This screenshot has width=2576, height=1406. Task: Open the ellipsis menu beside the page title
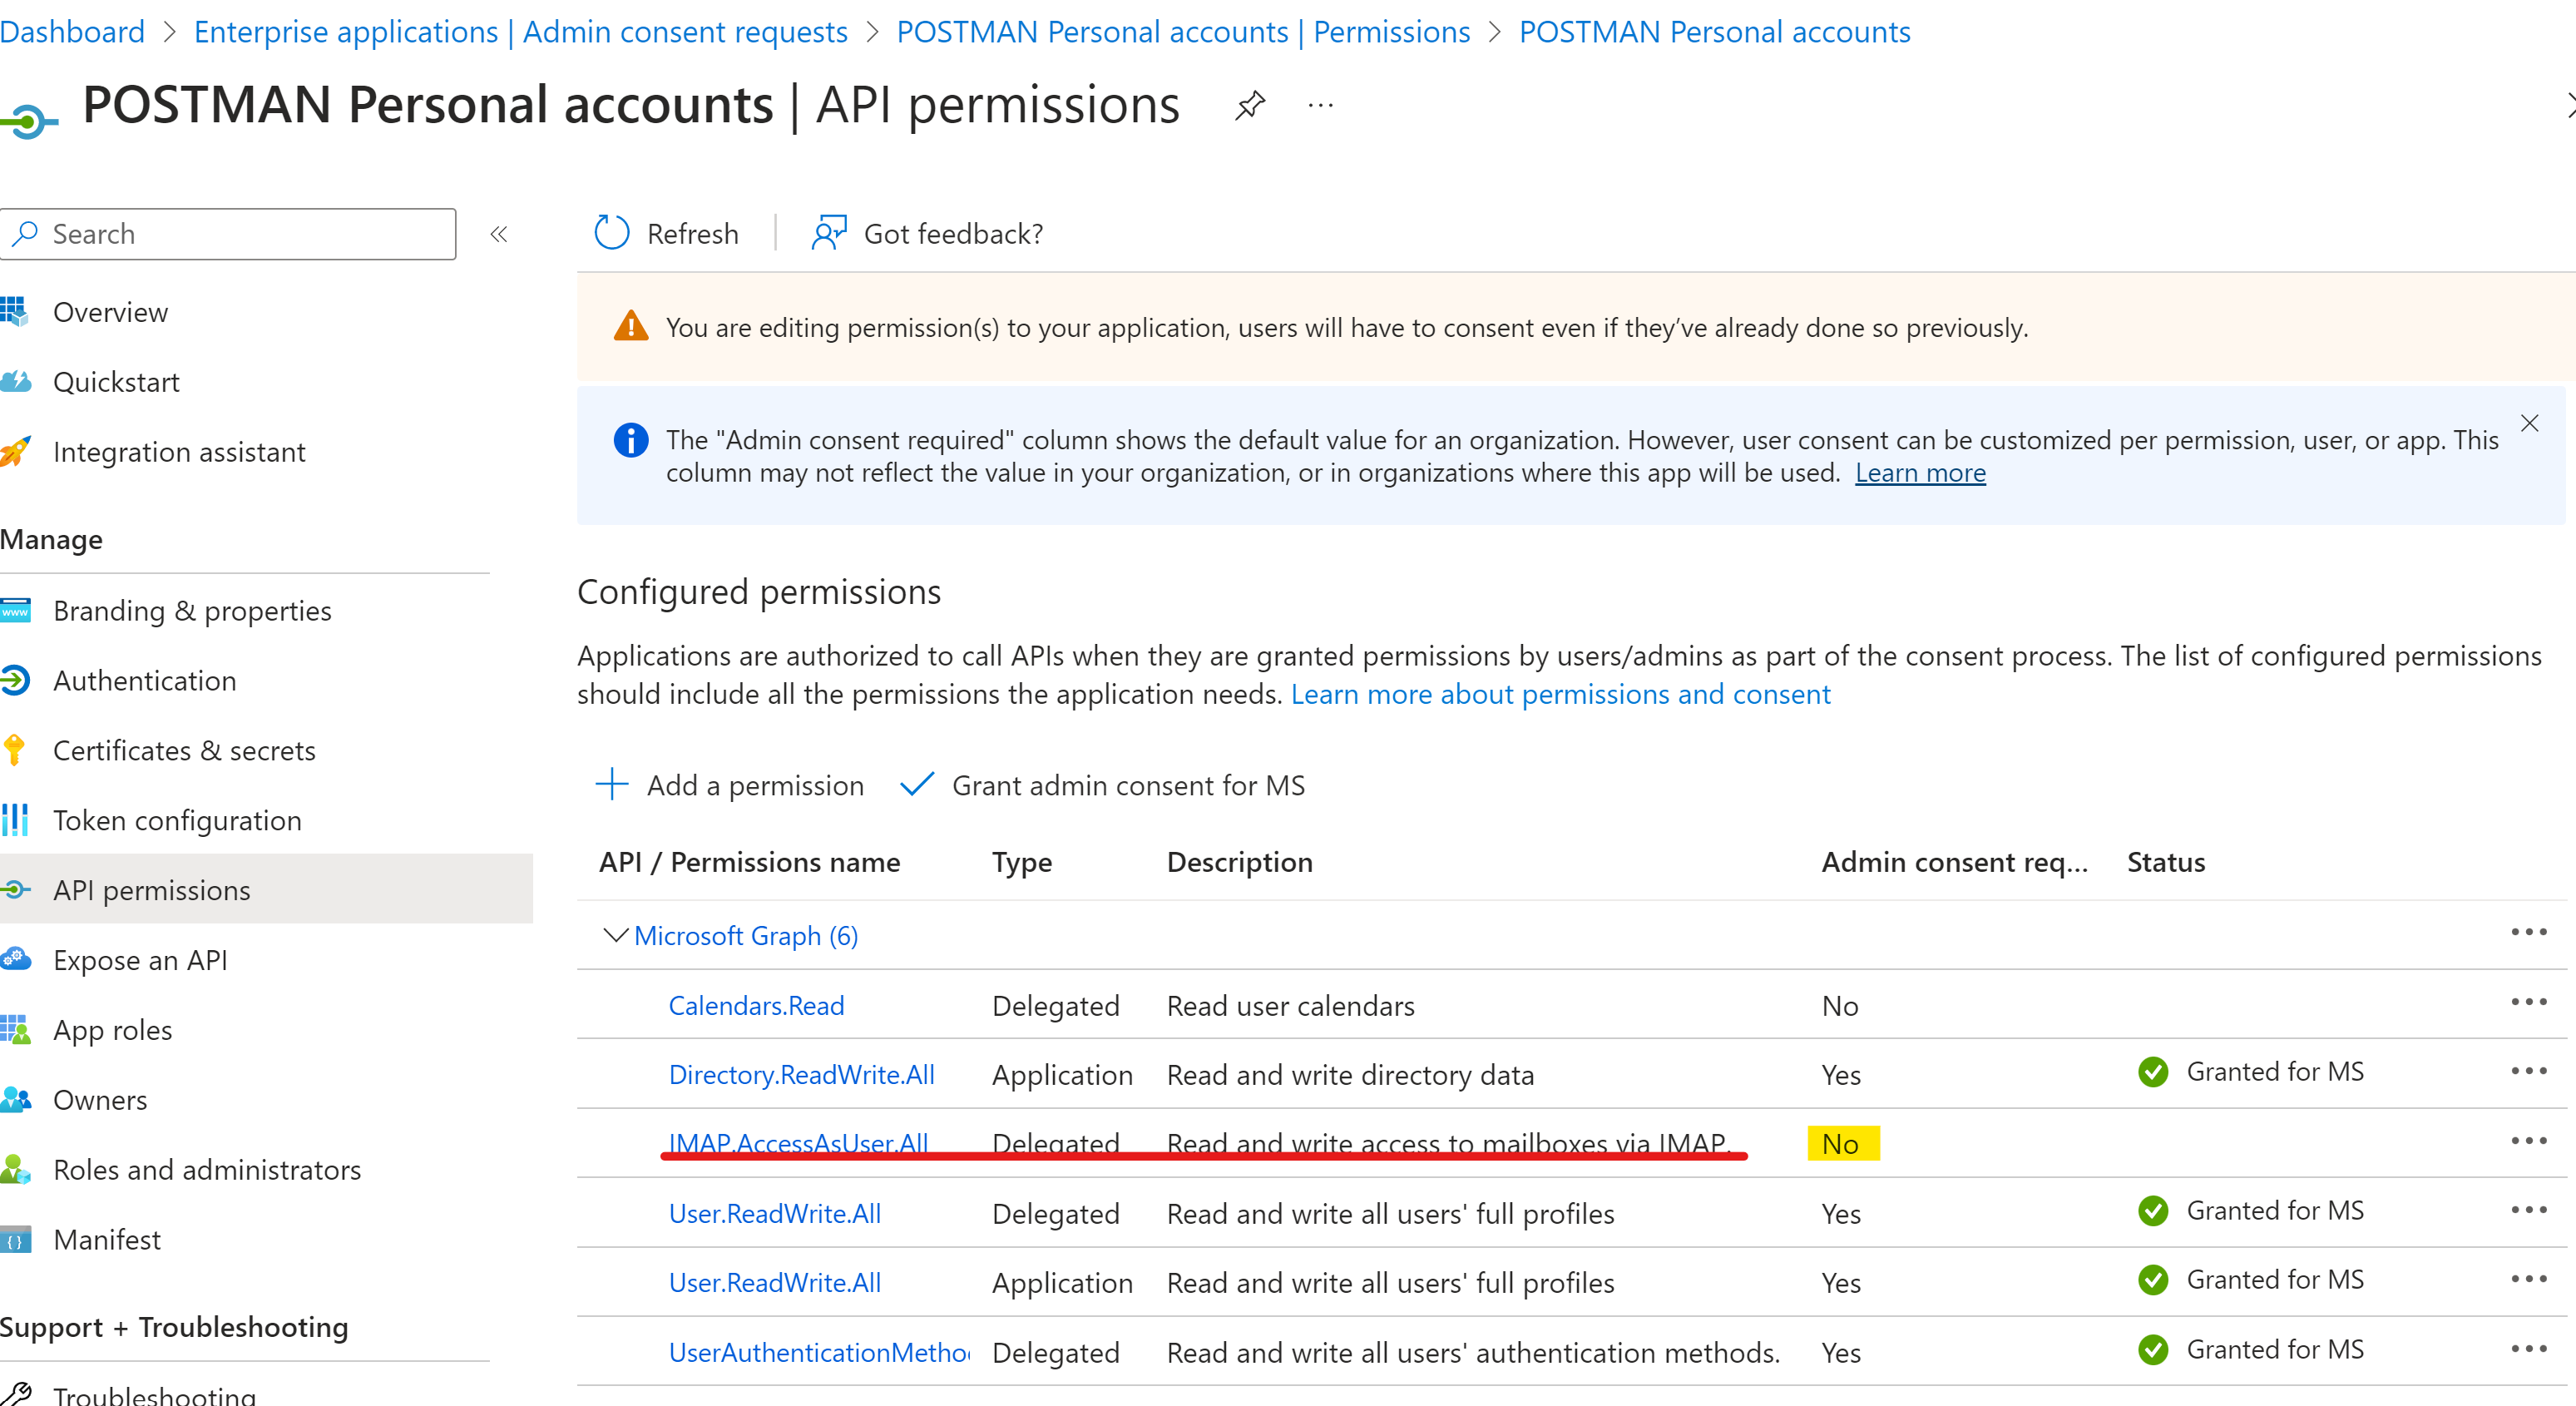point(1321,105)
